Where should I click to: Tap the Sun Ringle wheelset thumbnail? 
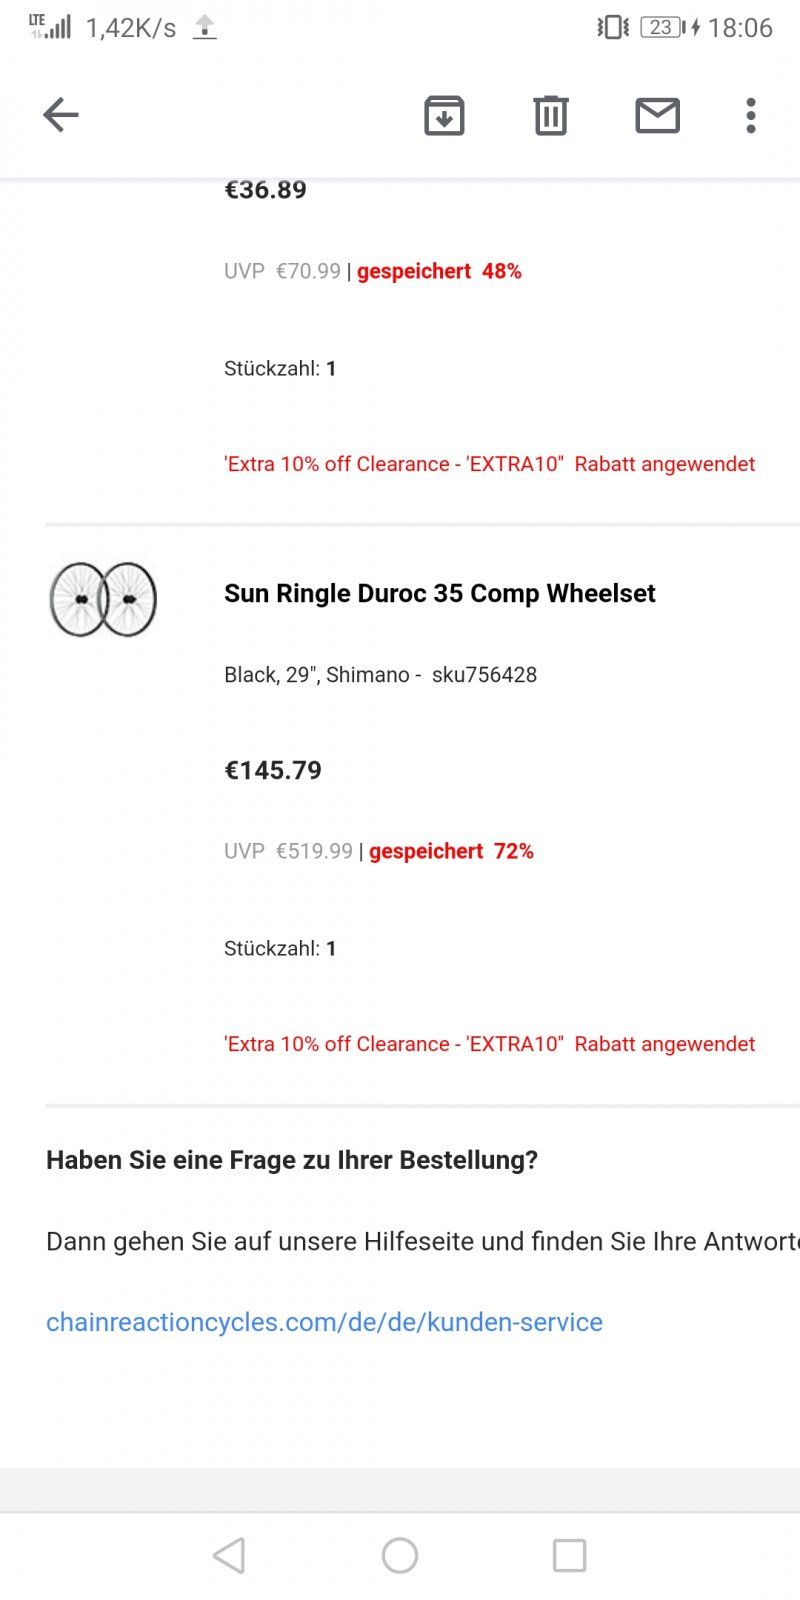[x=103, y=599]
